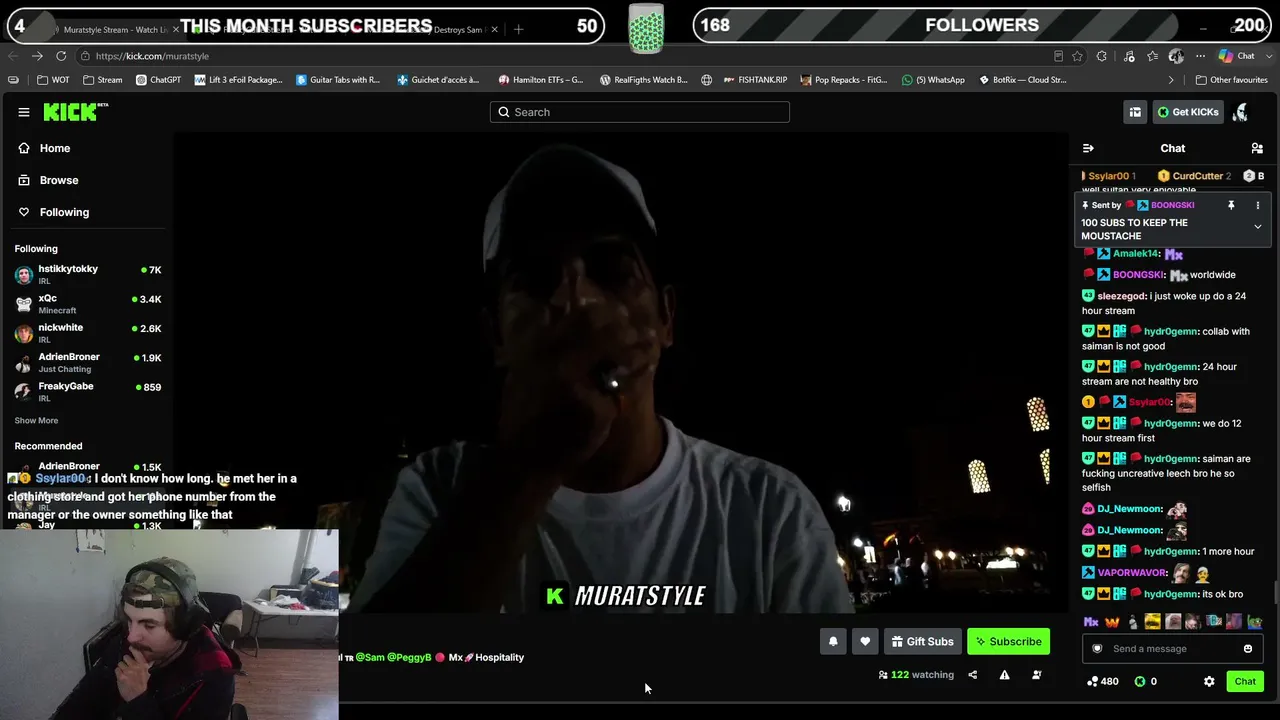Bookmark this page with star icon
This screenshot has width=1280, height=720.
click(1077, 56)
